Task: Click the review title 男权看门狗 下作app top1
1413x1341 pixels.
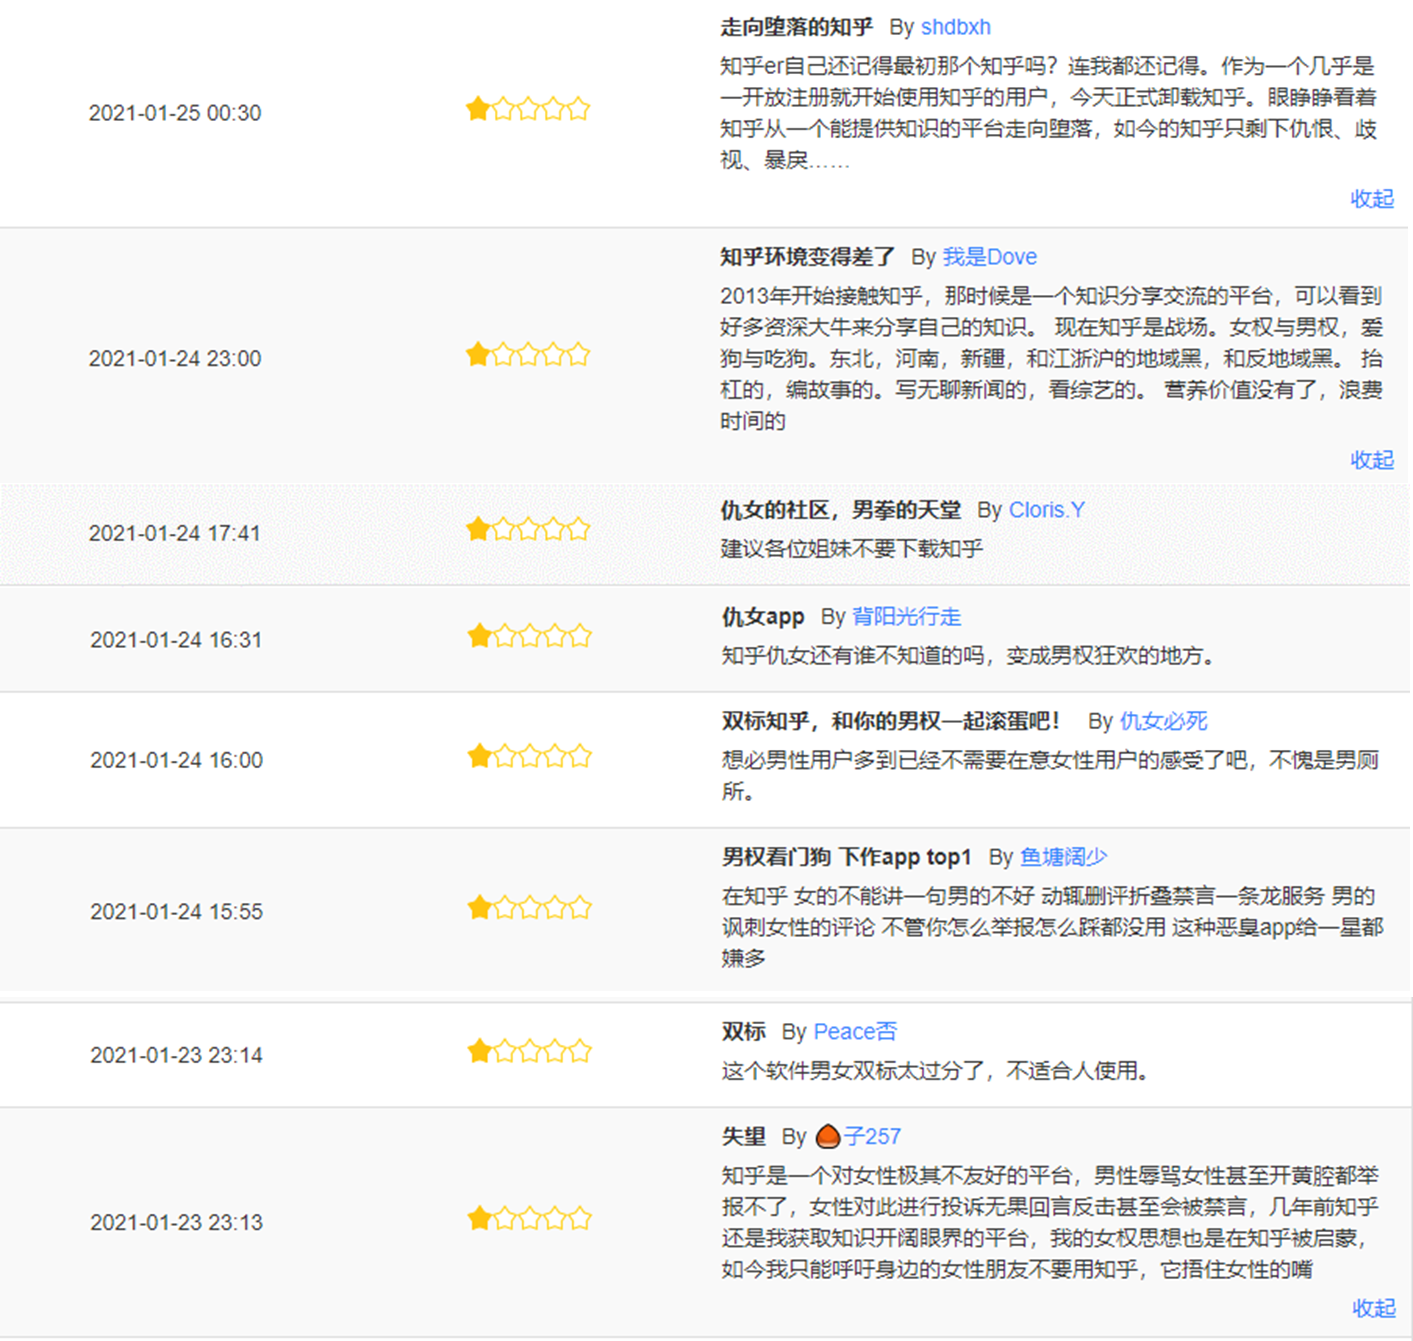Action: click(x=843, y=857)
